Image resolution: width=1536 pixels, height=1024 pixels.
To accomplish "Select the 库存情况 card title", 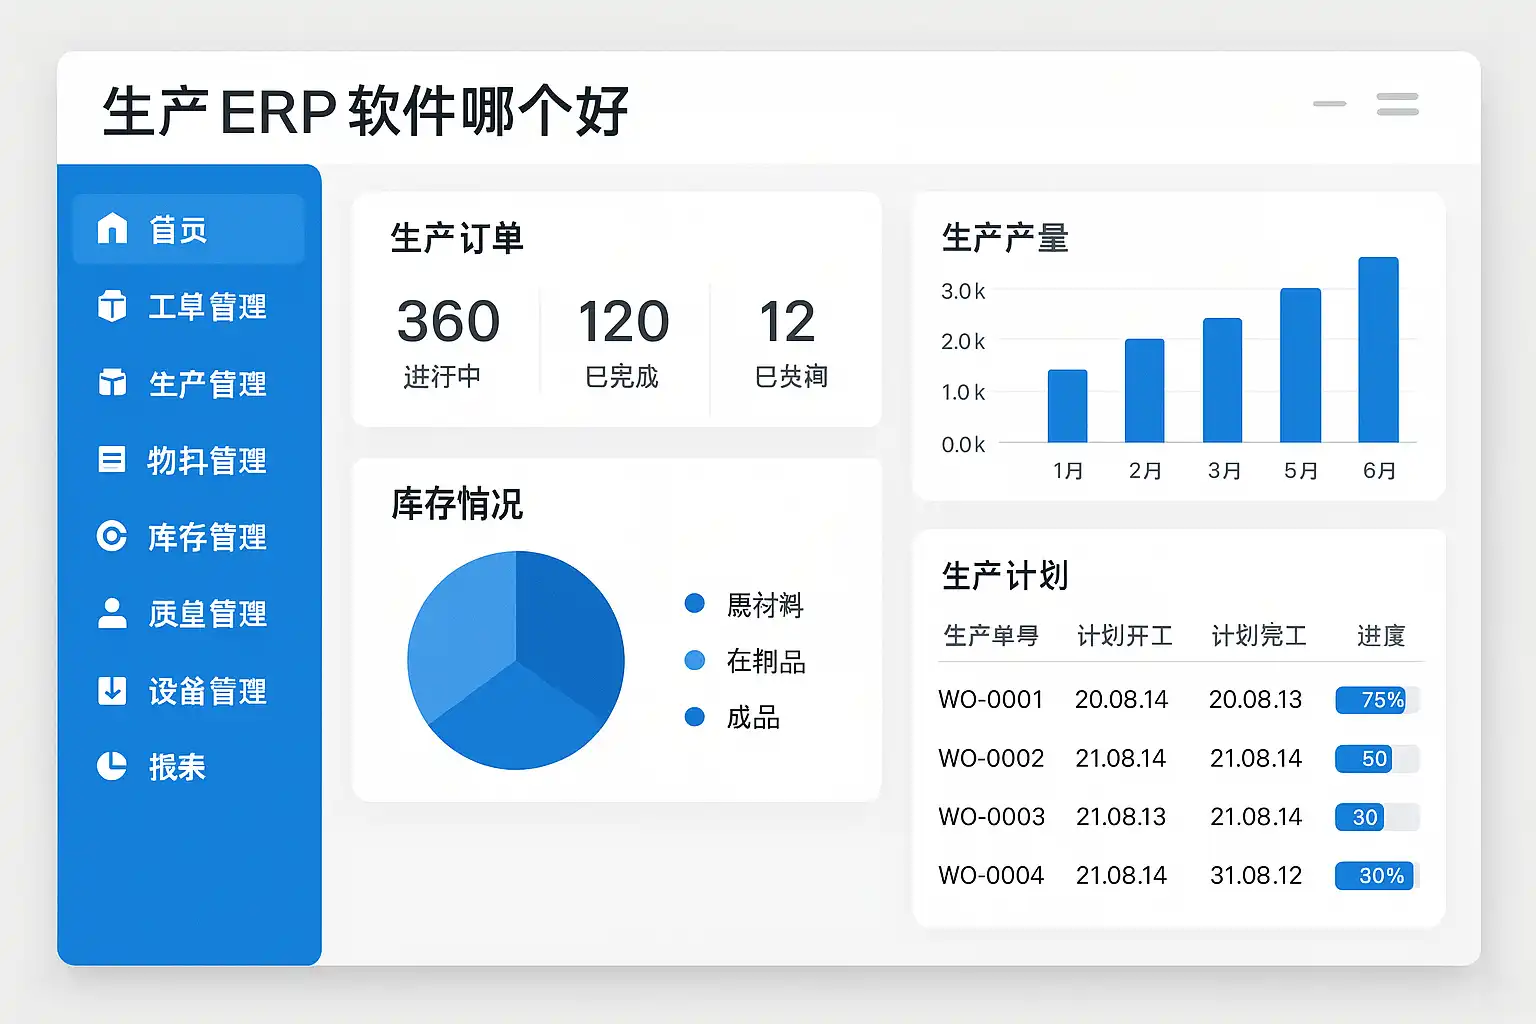I will point(457,503).
